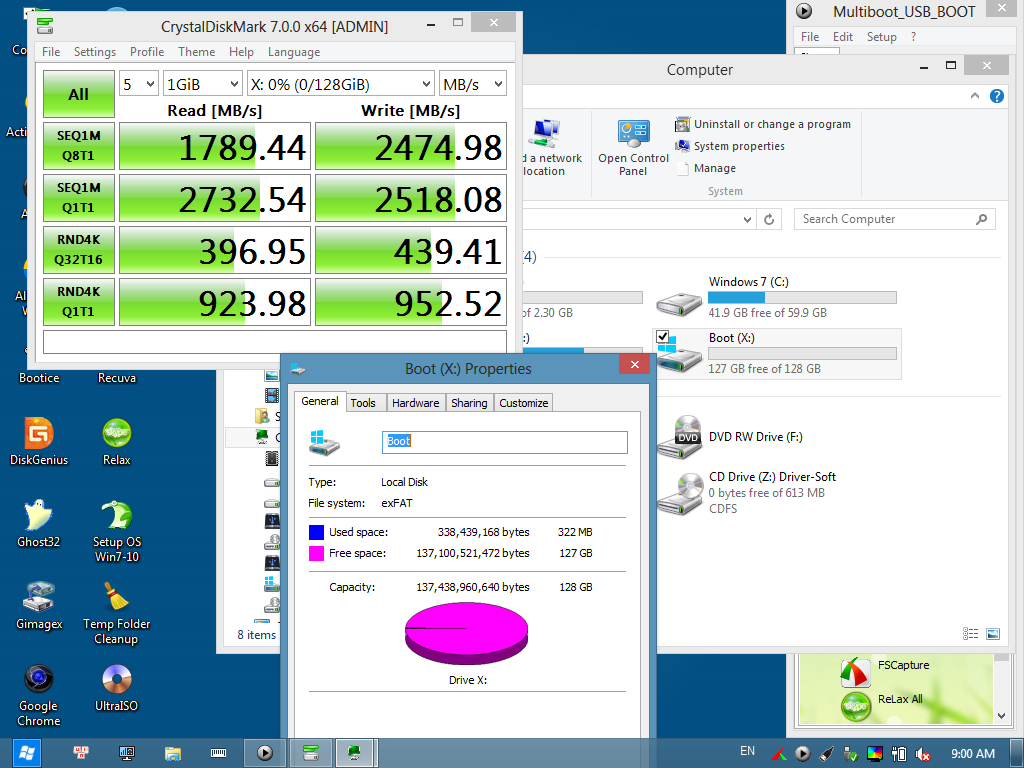This screenshot has width=1024, height=768.
Task: Refresh the Computer window address bar
Action: [769, 219]
